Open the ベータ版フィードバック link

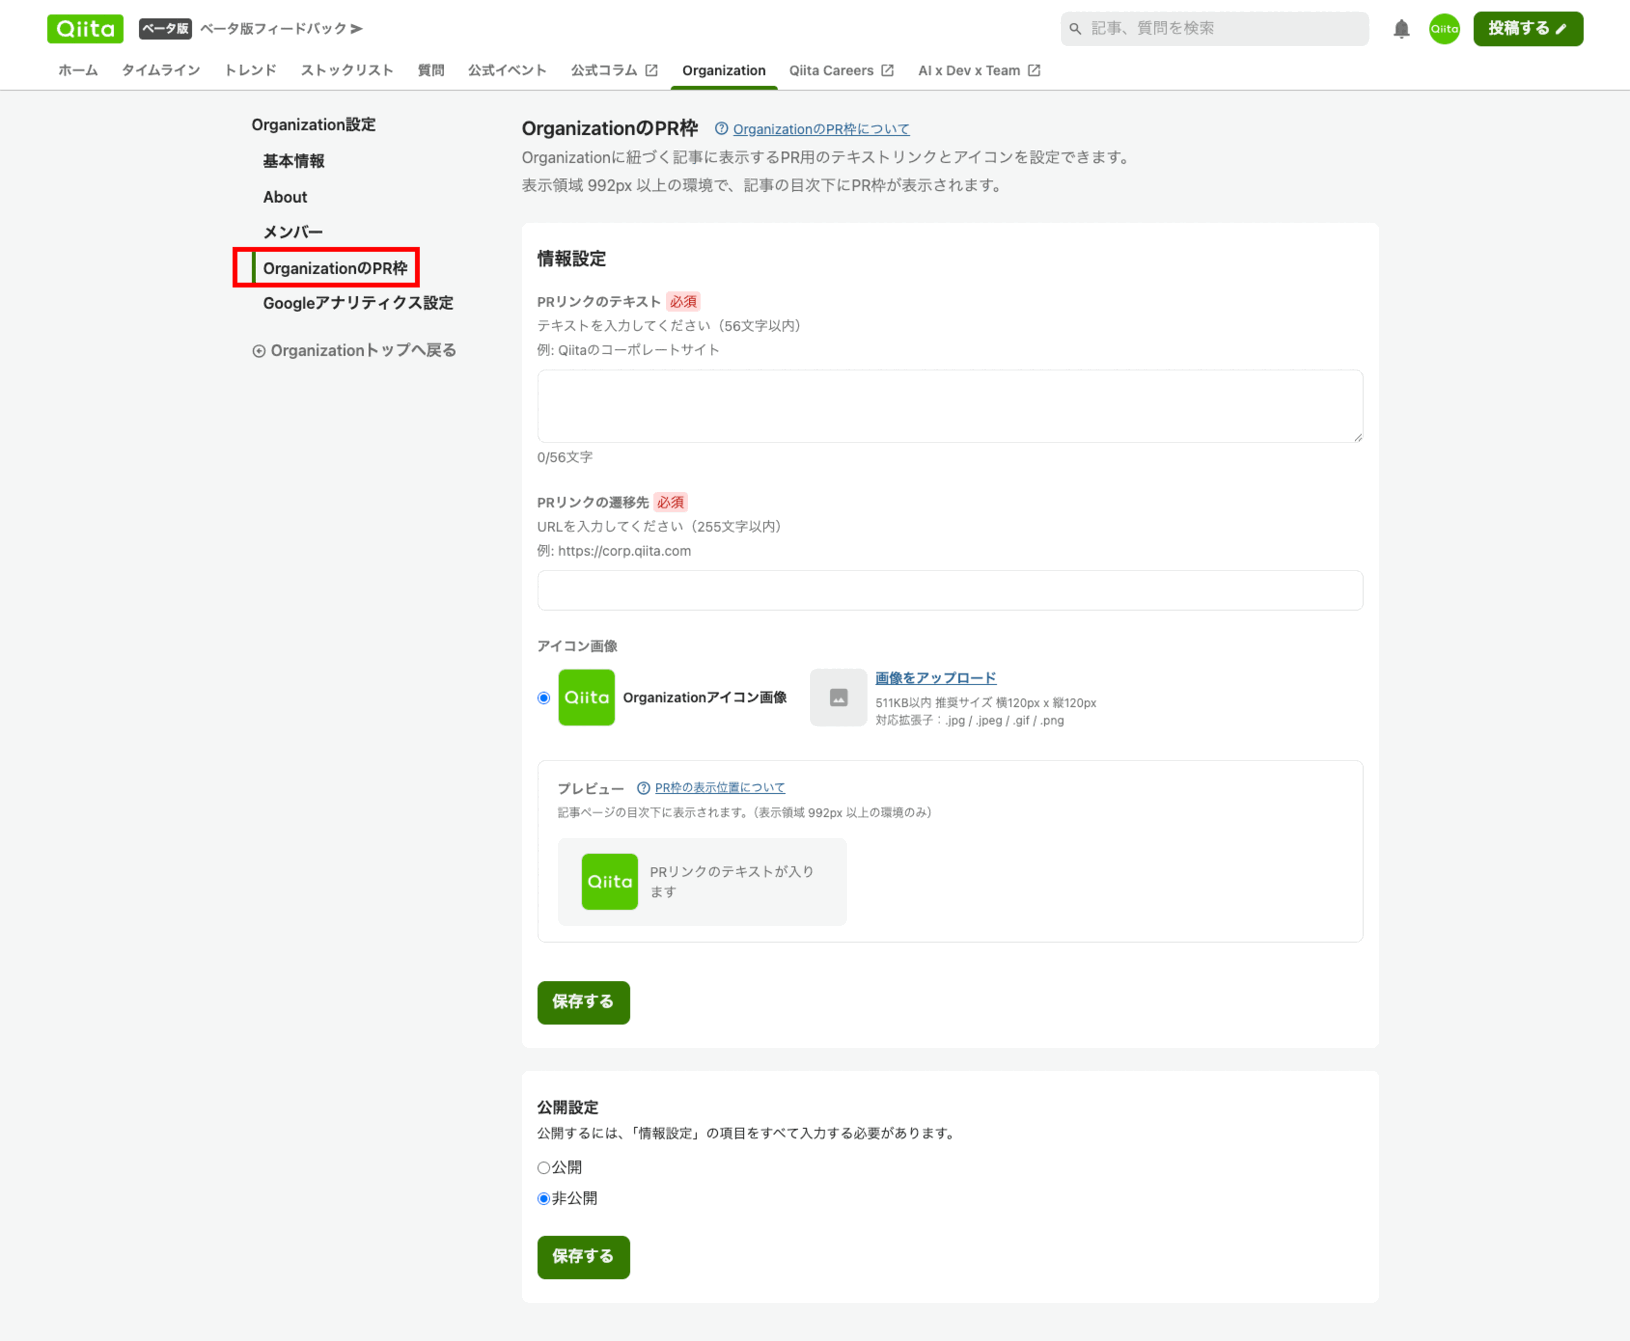[281, 29]
